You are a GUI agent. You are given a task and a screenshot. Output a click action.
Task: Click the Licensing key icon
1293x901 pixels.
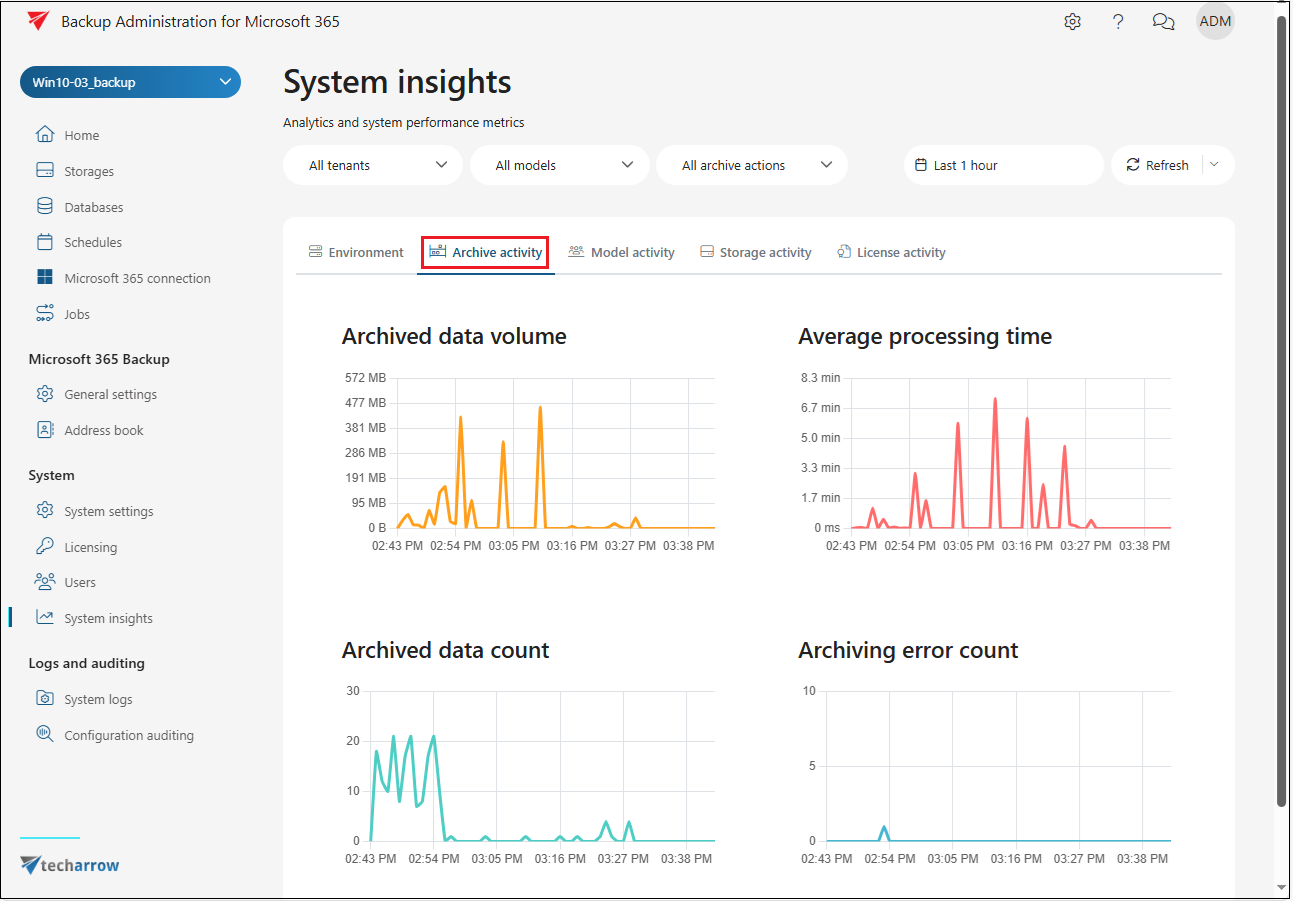pyautogui.click(x=45, y=547)
